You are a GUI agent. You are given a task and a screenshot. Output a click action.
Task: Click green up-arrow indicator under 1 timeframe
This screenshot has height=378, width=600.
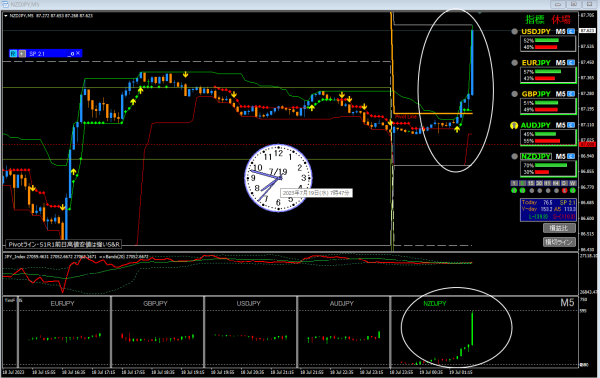[514, 191]
